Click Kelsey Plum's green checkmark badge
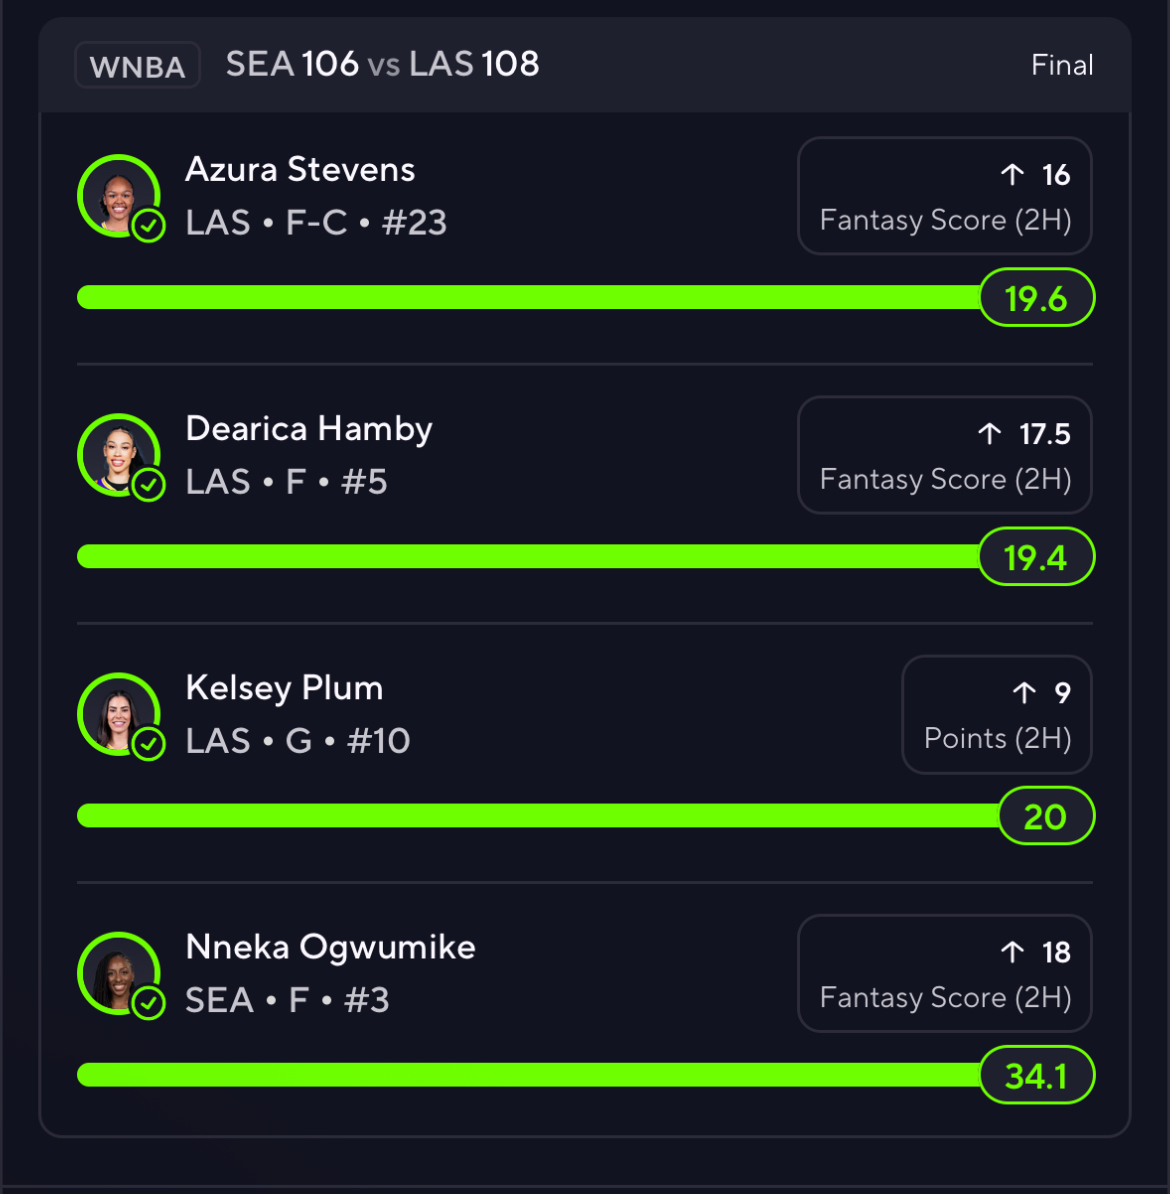 point(149,744)
